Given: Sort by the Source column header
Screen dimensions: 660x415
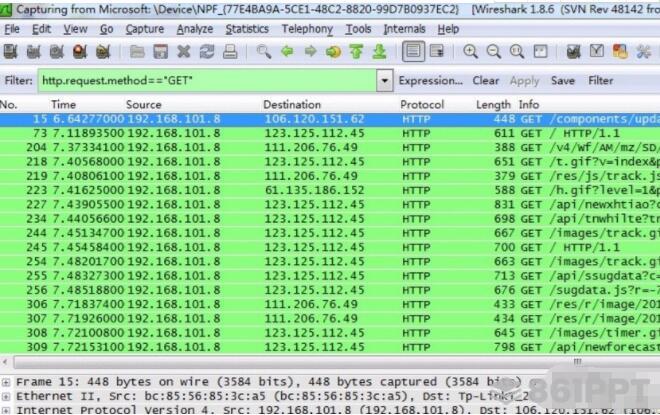Looking at the screenshot, I should click(x=144, y=104).
